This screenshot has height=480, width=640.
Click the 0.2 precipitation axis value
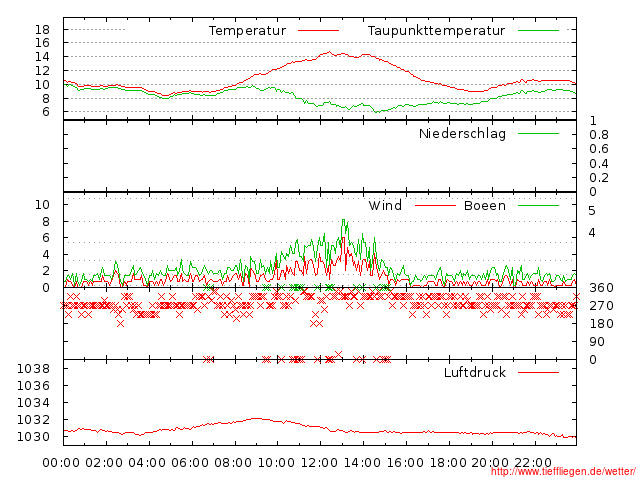click(599, 178)
